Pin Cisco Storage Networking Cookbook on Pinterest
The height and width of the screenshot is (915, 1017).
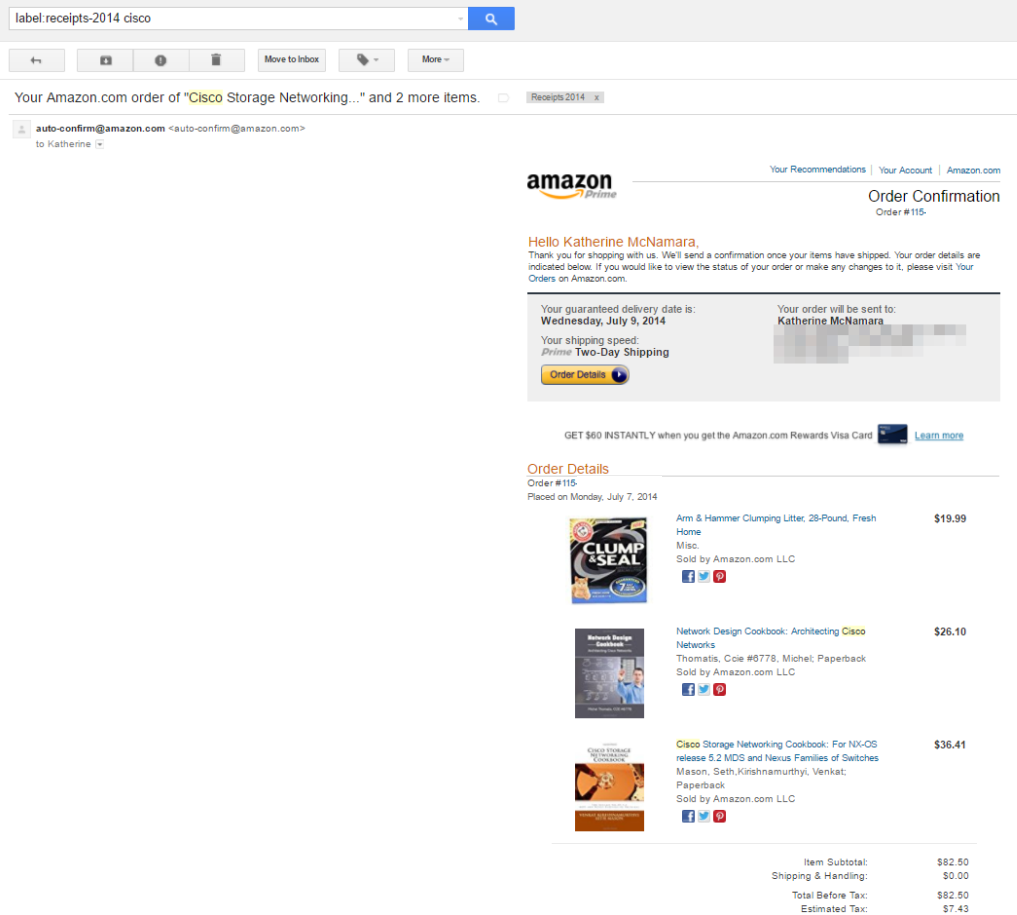(719, 816)
